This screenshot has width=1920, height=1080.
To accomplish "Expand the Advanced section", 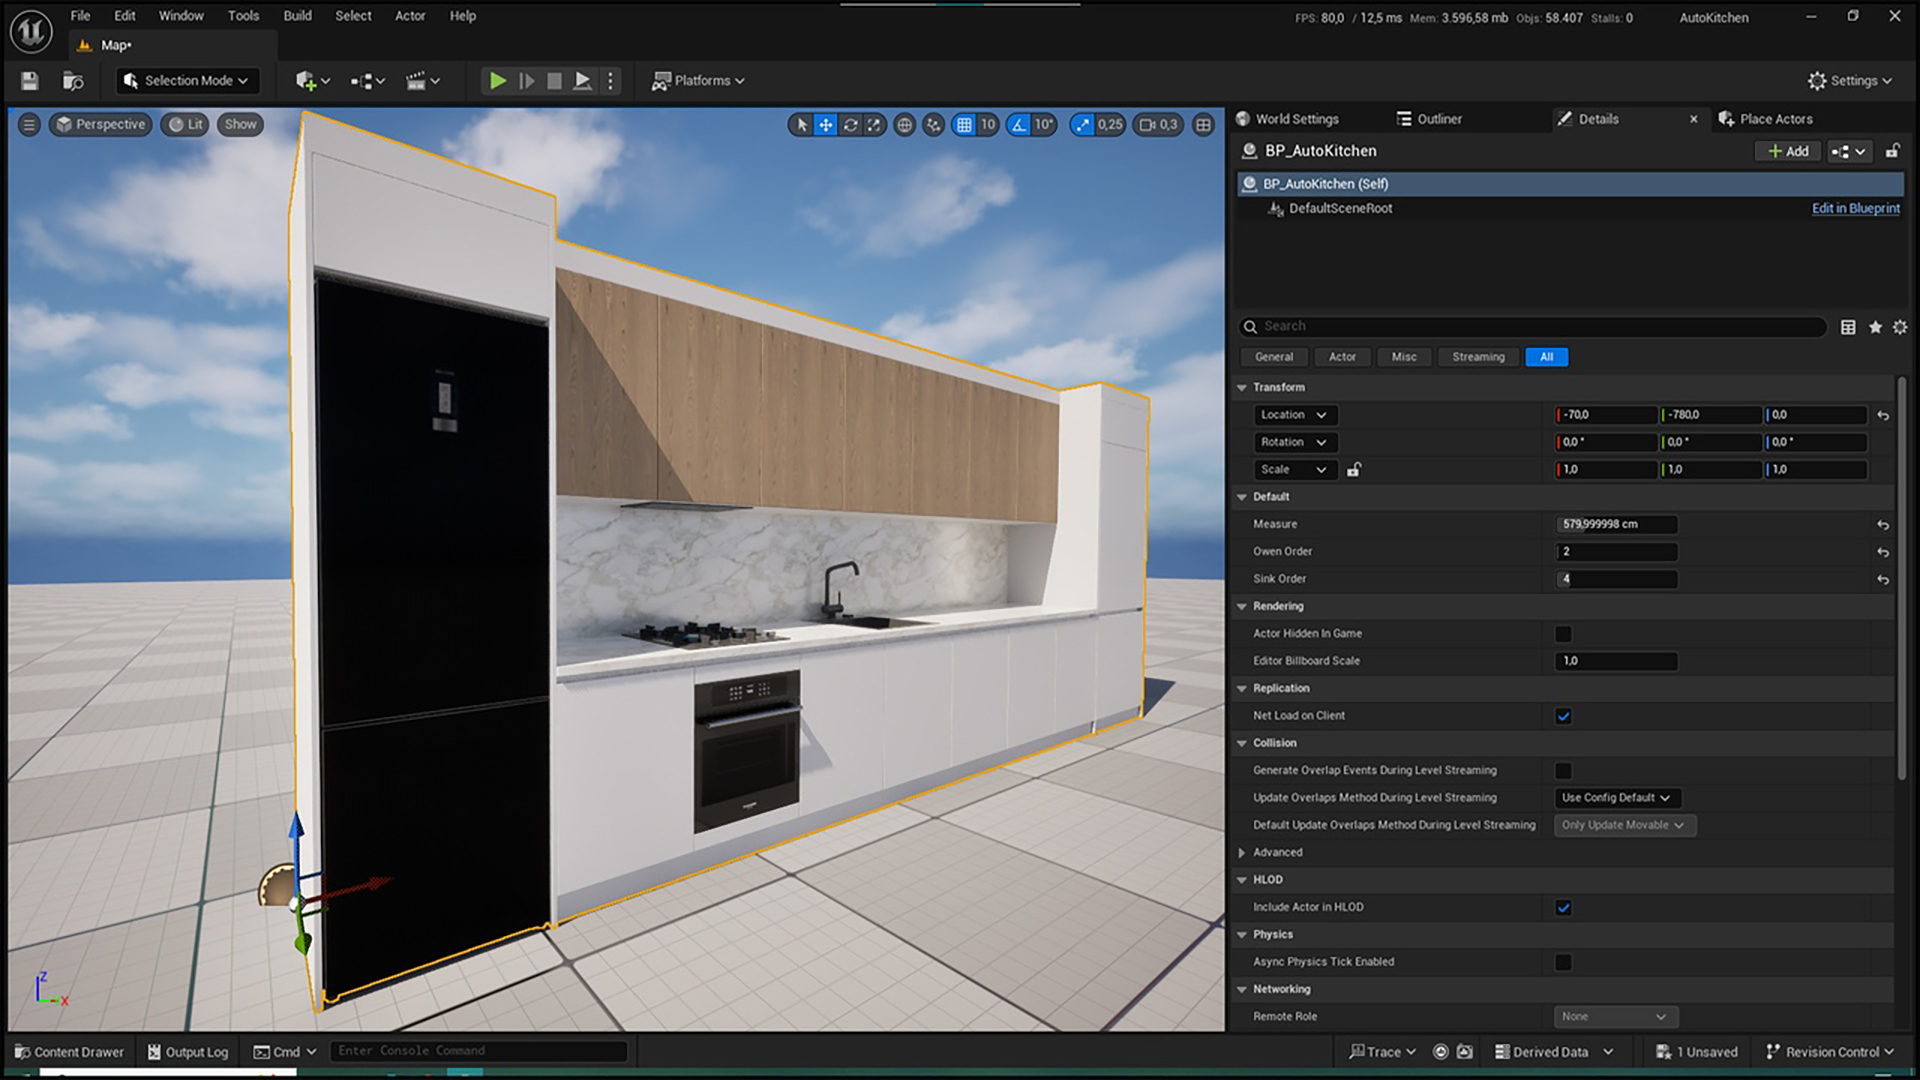I will pos(1242,853).
